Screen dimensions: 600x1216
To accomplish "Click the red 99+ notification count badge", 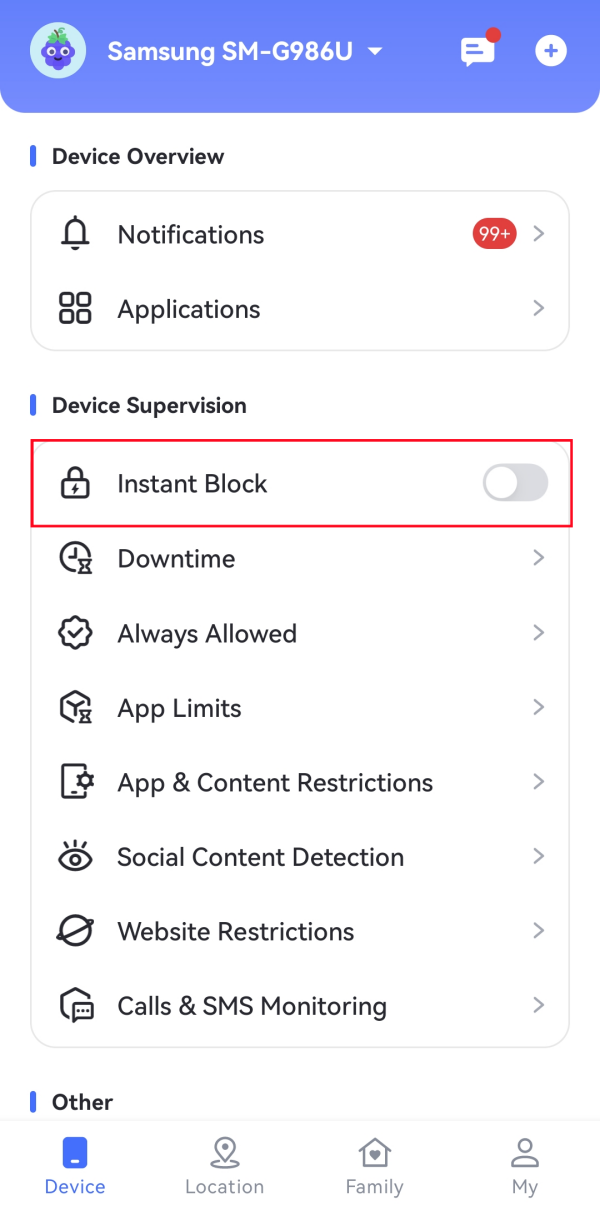I will pos(493,233).
